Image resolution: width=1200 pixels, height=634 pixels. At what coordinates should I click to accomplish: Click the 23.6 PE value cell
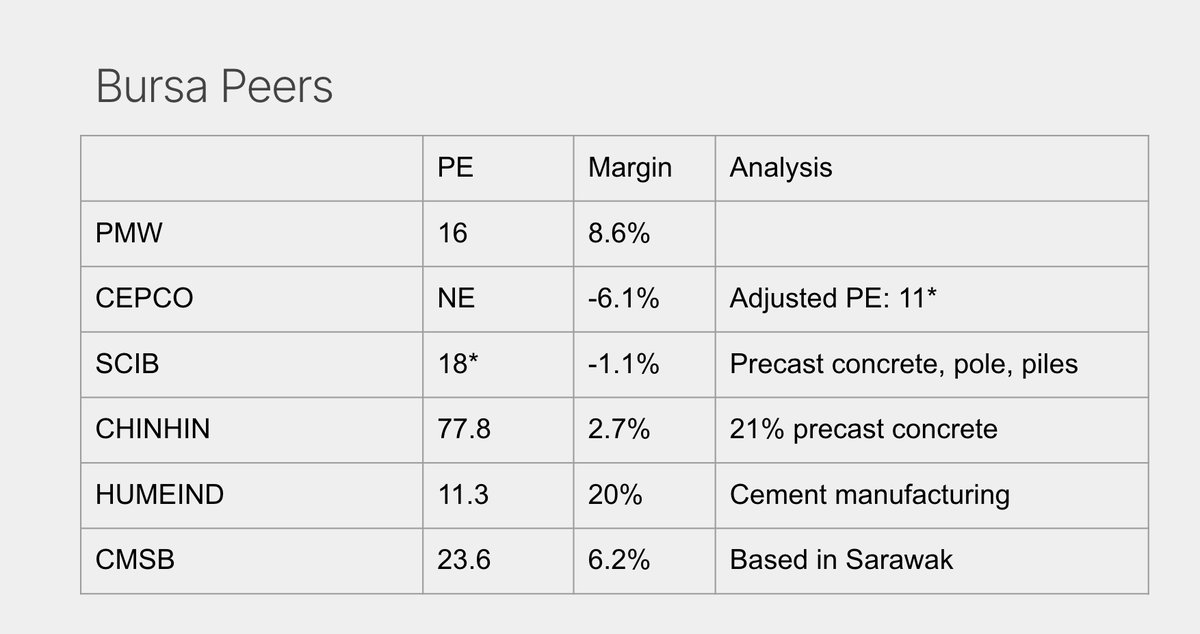coord(463,559)
